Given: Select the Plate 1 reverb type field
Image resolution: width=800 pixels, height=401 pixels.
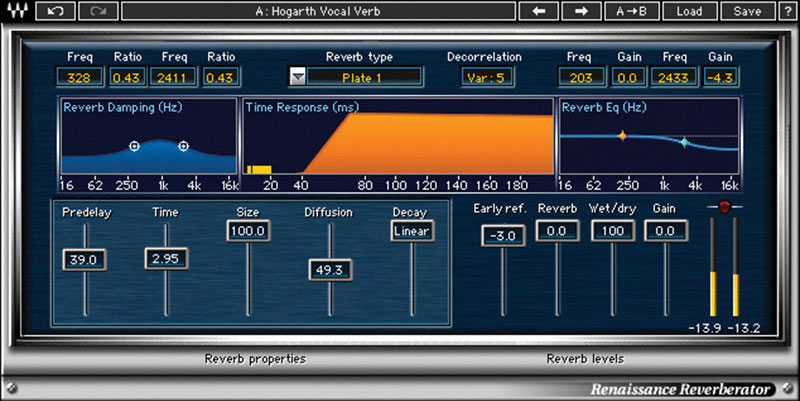Looking at the screenshot, I should [x=364, y=78].
